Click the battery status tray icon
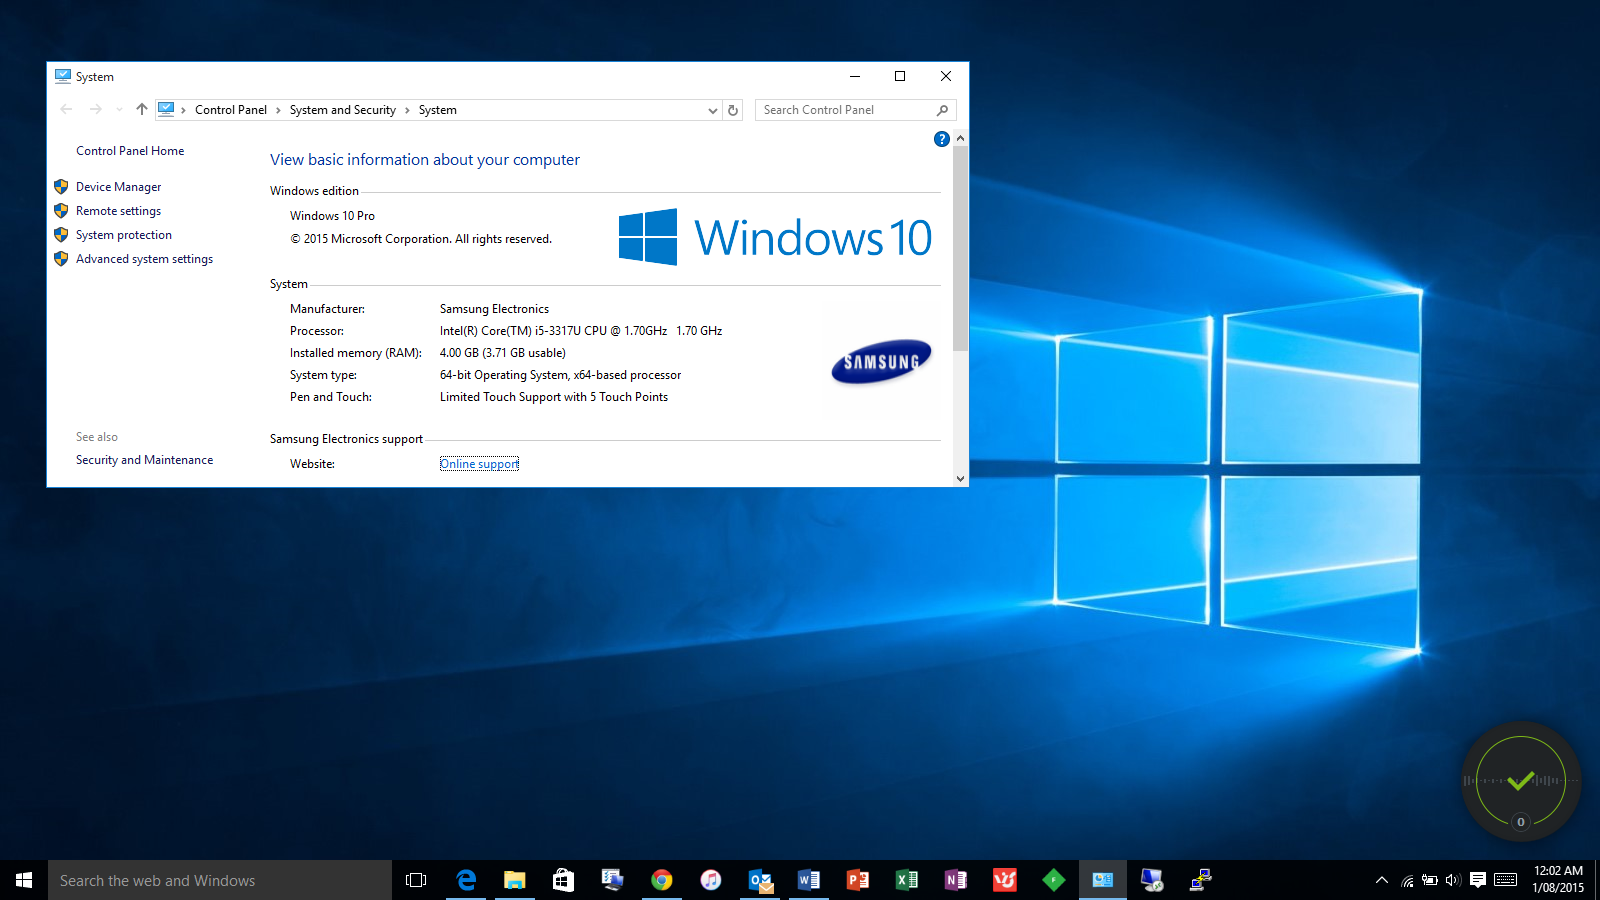 [x=1430, y=881]
